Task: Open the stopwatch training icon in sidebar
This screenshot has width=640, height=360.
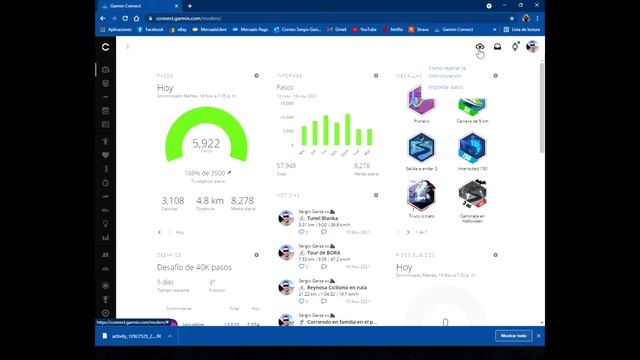Action: tap(105, 183)
